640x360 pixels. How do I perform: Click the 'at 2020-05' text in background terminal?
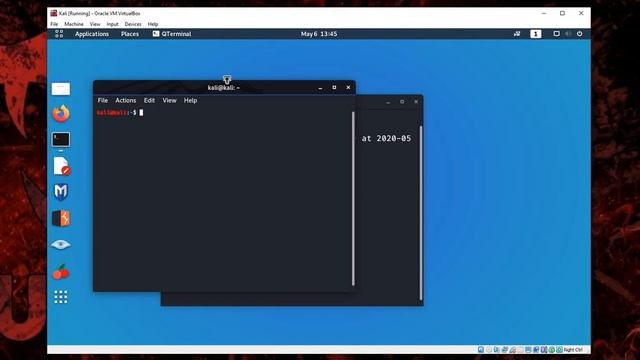(x=386, y=138)
